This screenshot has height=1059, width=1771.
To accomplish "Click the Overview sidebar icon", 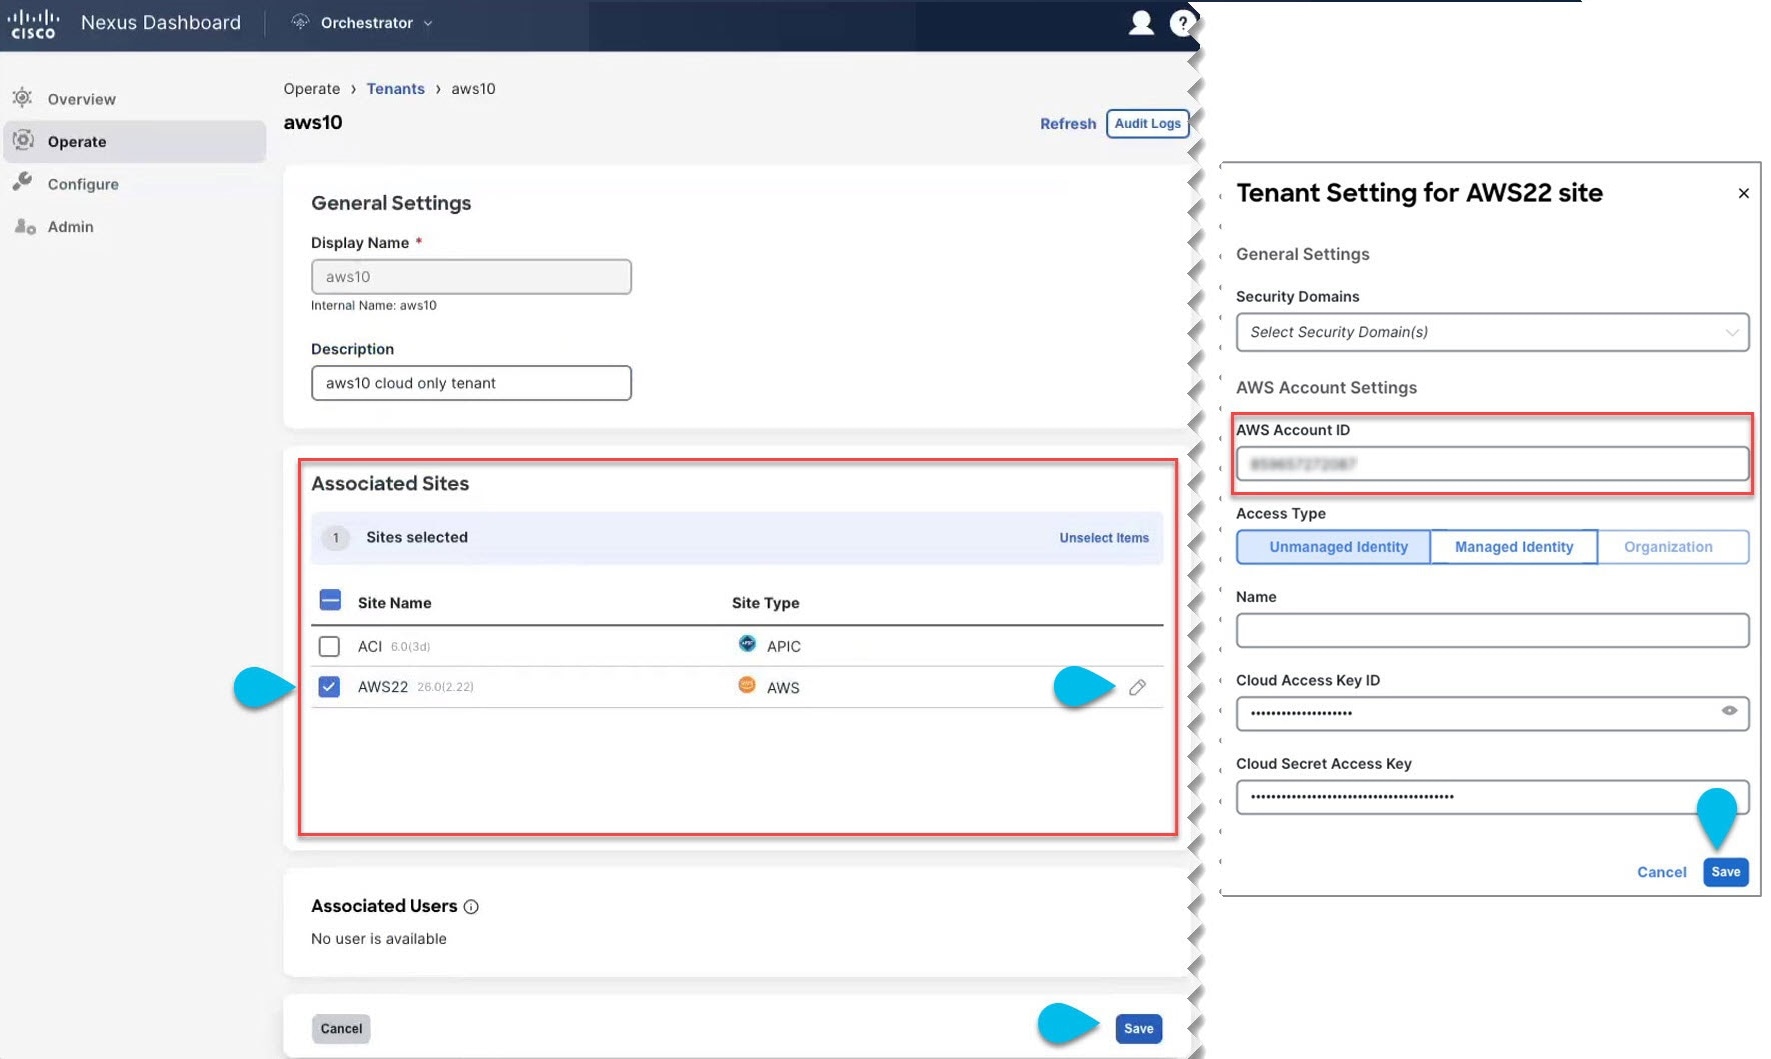I will point(22,98).
